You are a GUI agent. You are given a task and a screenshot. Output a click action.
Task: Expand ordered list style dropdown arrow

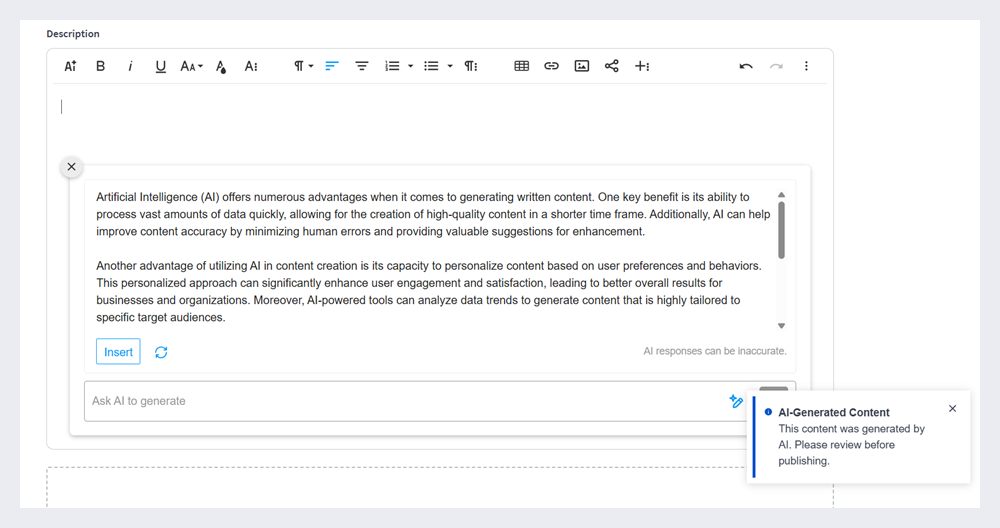coord(410,66)
